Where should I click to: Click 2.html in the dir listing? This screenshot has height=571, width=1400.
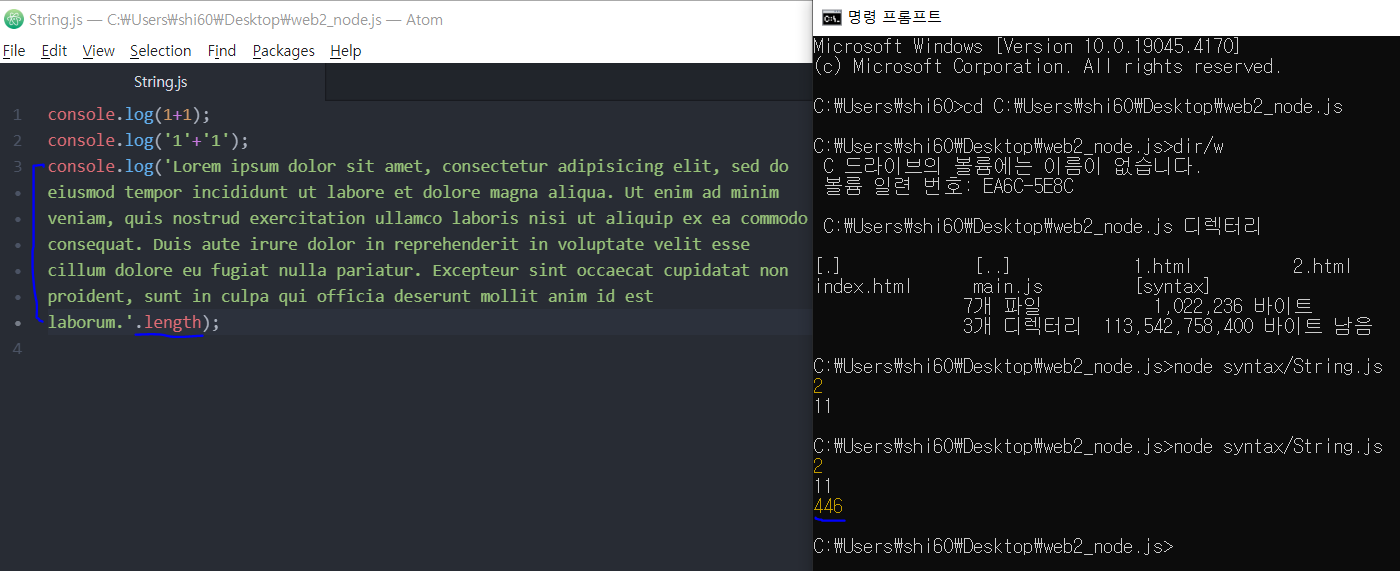[x=1322, y=266]
